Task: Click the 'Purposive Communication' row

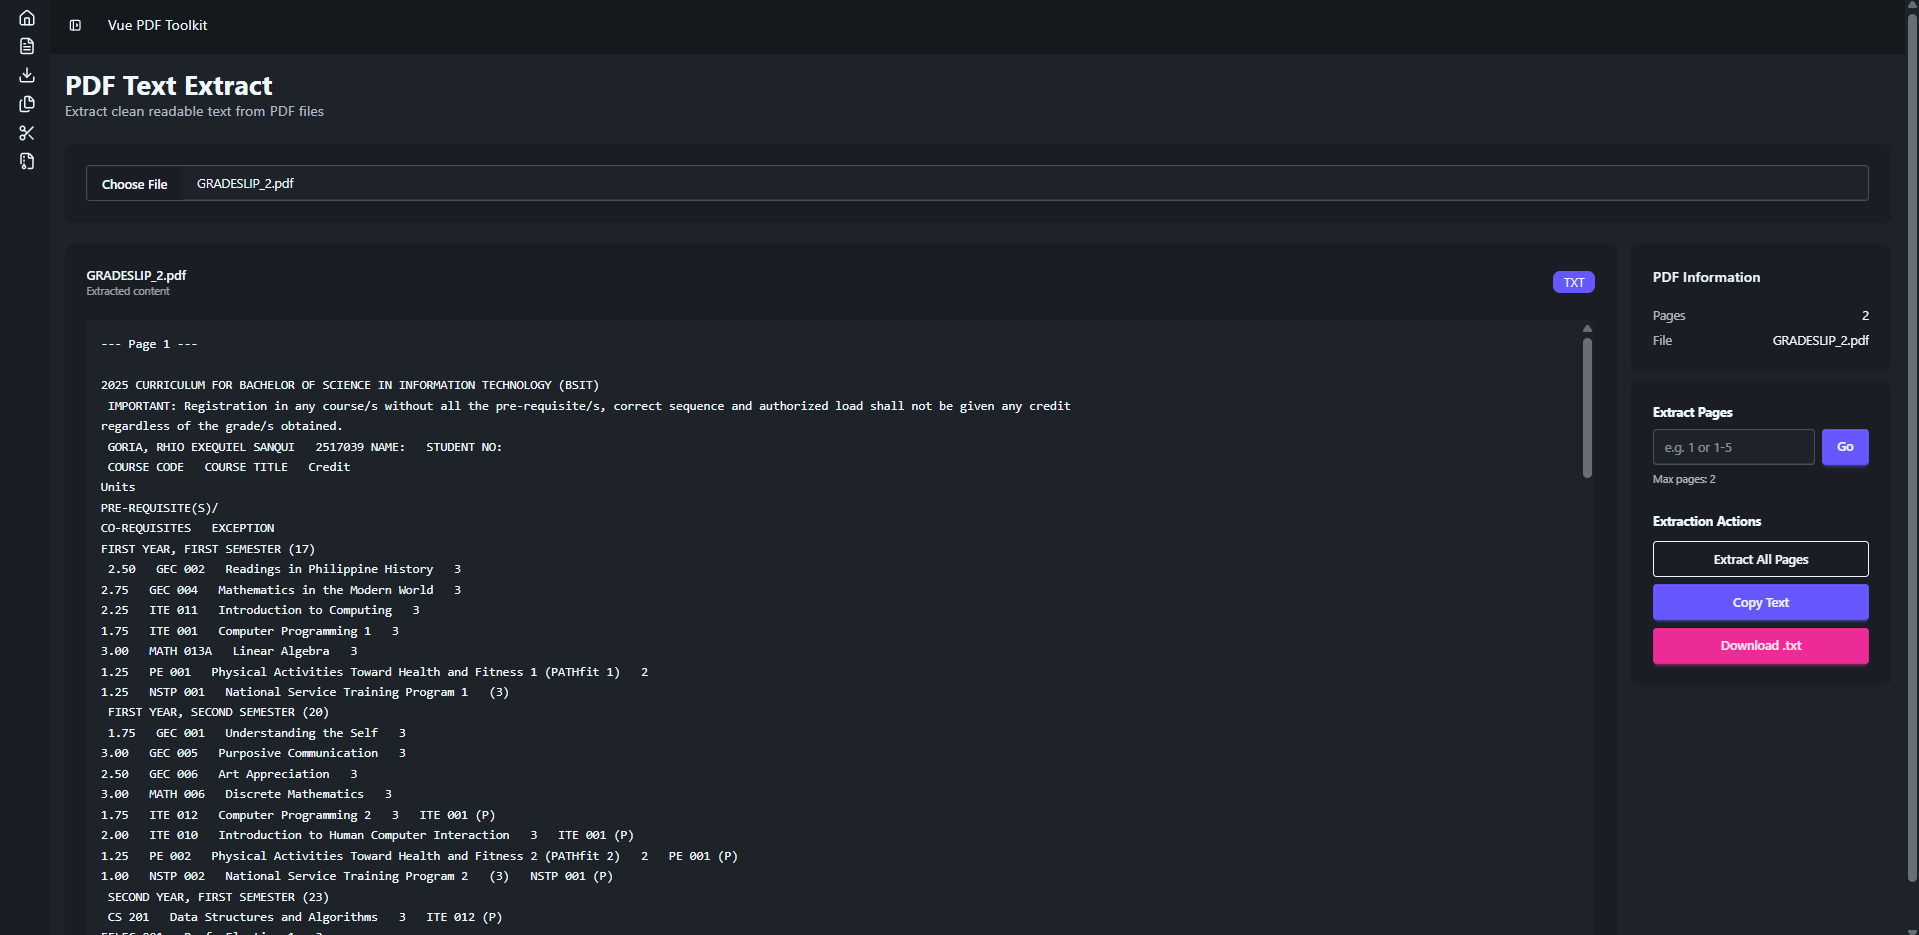Action: click(253, 753)
